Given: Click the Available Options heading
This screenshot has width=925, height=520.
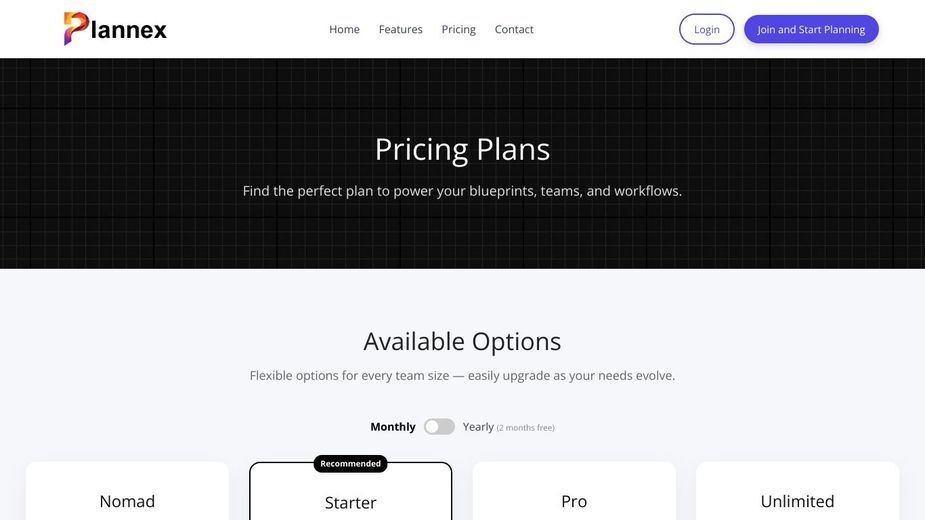Looking at the screenshot, I should pos(462,341).
